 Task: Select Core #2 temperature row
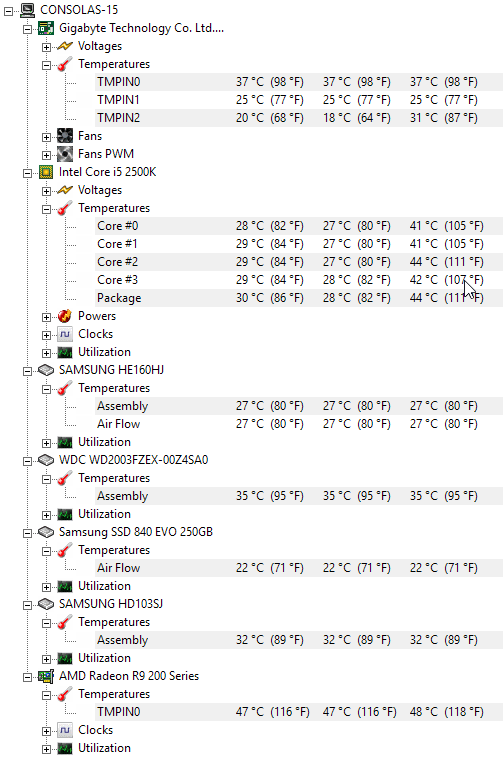(x=299, y=262)
